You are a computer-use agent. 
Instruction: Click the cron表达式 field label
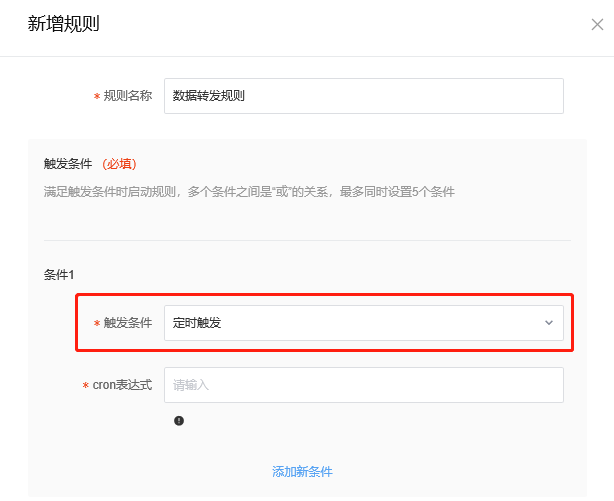pyautogui.click(x=122, y=385)
